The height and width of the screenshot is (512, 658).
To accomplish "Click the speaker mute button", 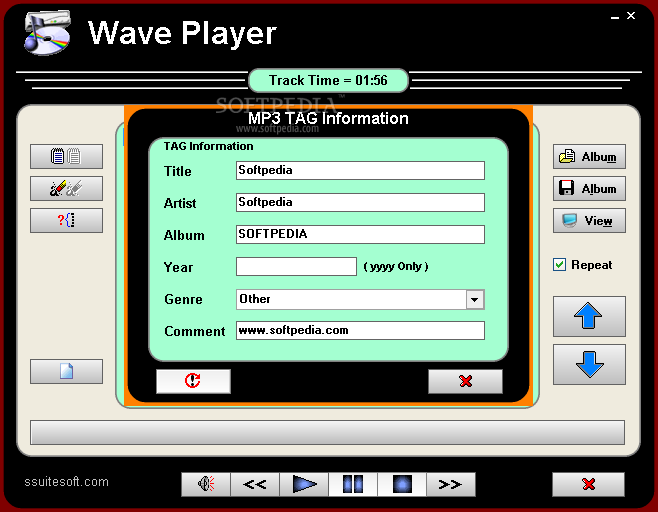I will (x=206, y=484).
